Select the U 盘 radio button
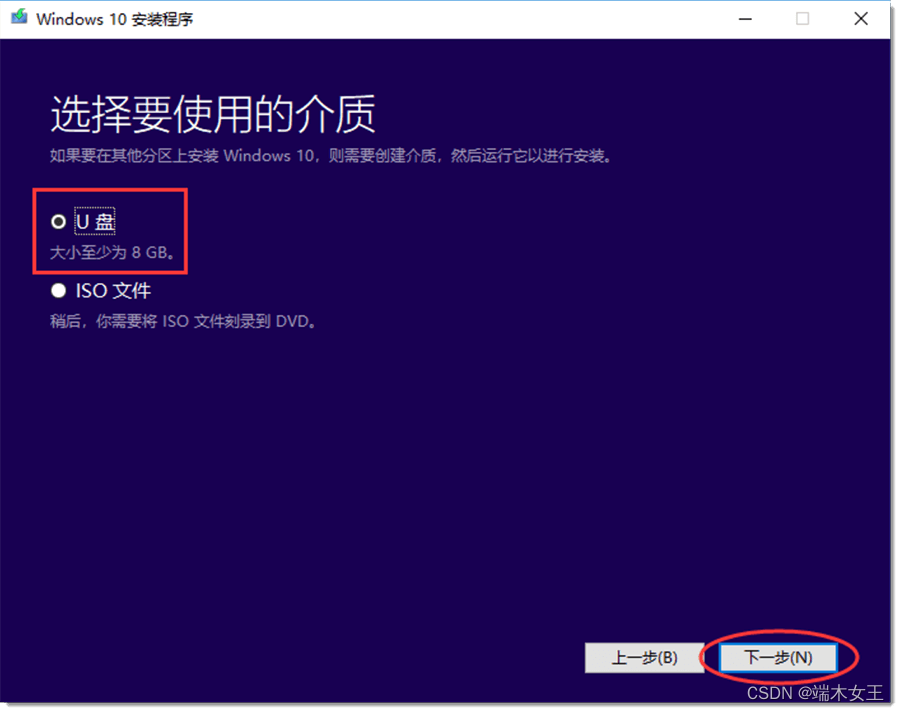This screenshot has width=900, height=712. (x=59, y=222)
